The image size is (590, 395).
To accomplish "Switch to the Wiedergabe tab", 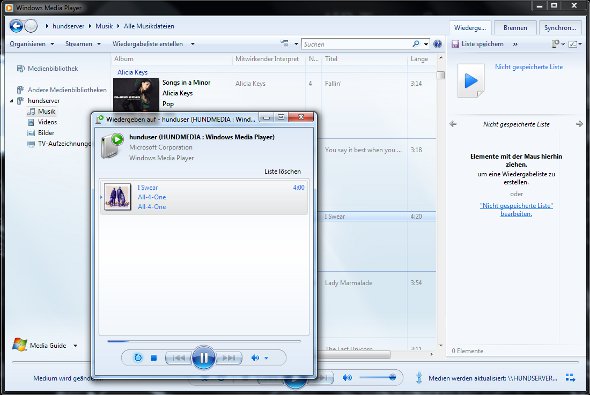I will pos(470,28).
